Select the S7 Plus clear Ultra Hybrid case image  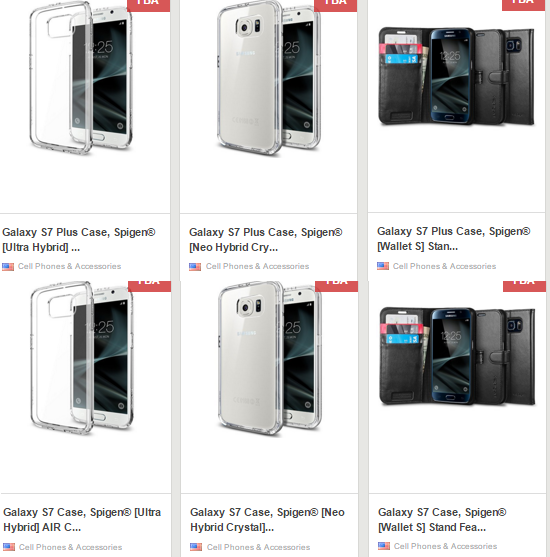[81, 78]
